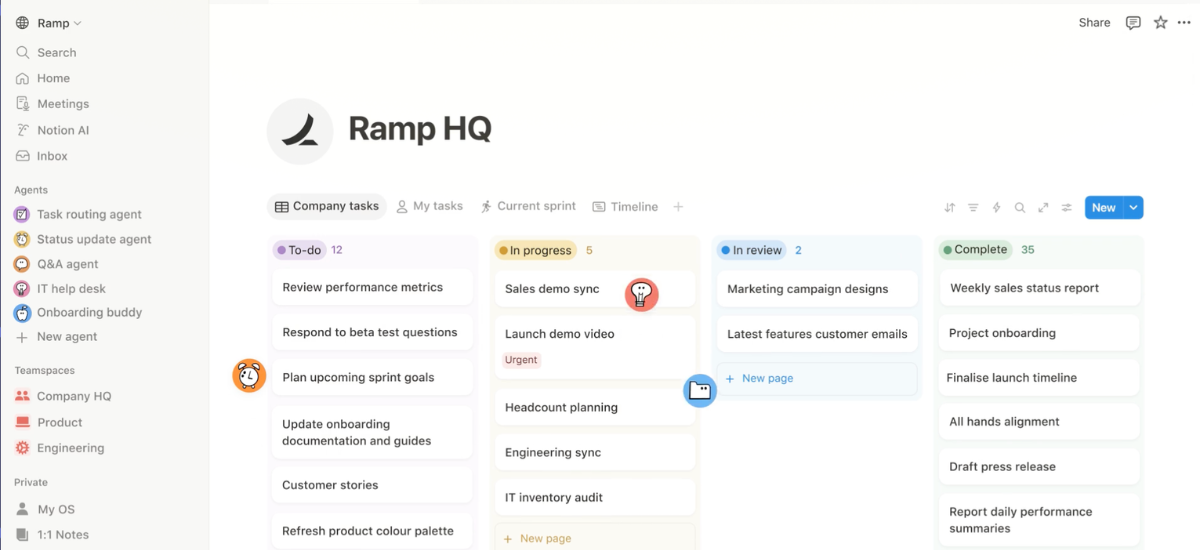1200x550 pixels.
Task: Open the page more options menu
Action: (1184, 23)
